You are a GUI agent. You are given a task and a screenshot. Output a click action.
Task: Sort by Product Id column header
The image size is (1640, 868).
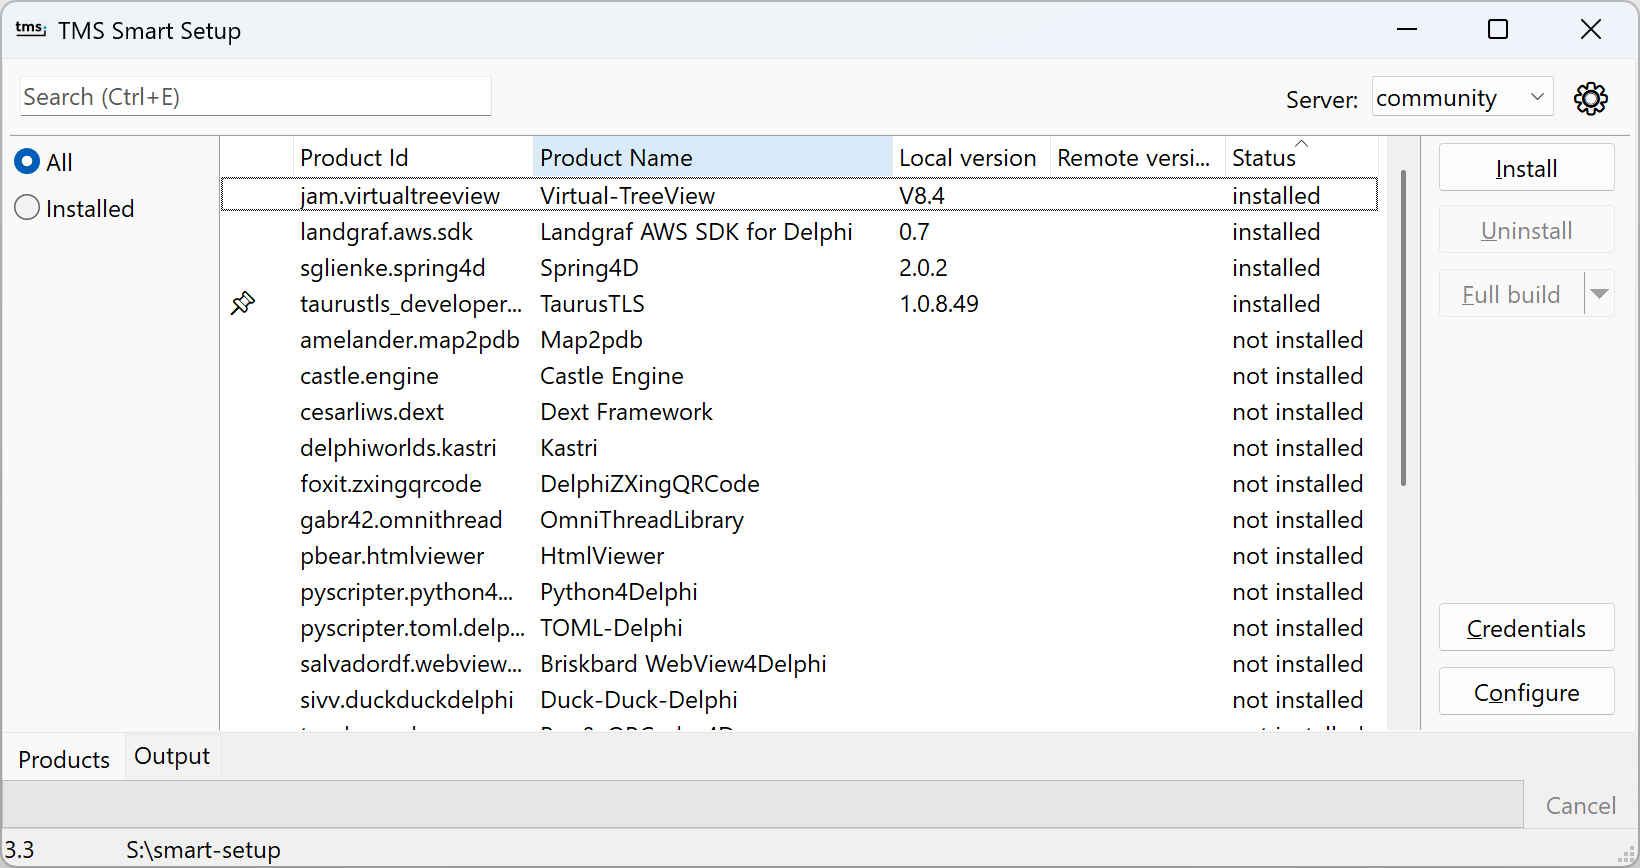pyautogui.click(x=413, y=157)
